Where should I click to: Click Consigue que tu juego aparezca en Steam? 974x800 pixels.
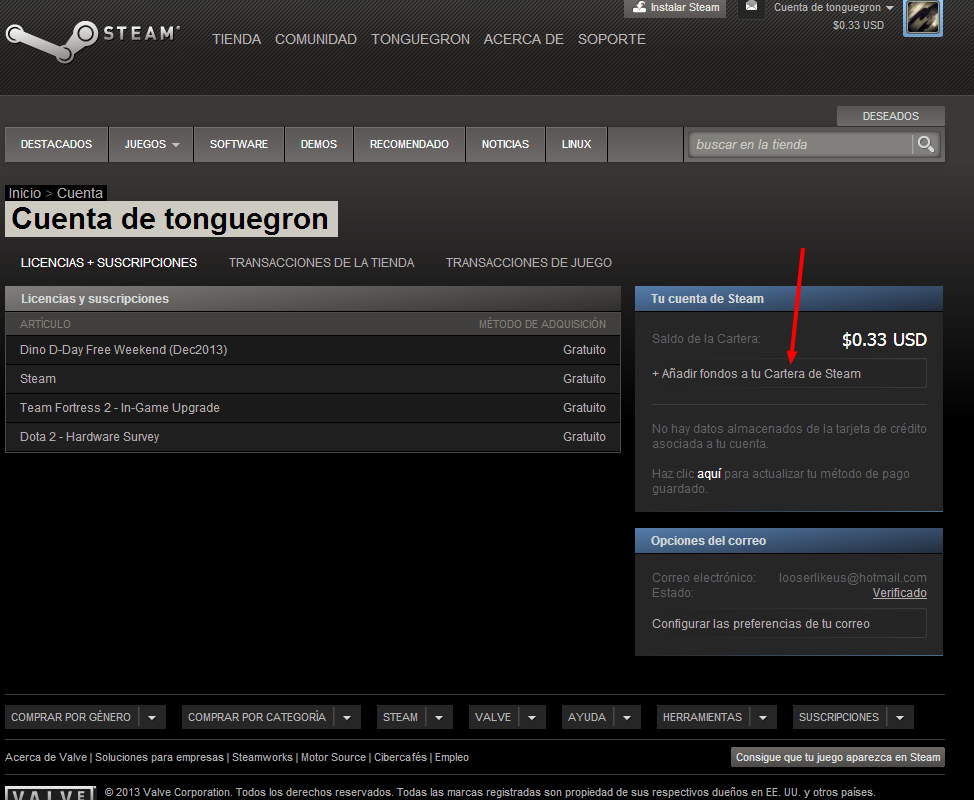(x=838, y=757)
